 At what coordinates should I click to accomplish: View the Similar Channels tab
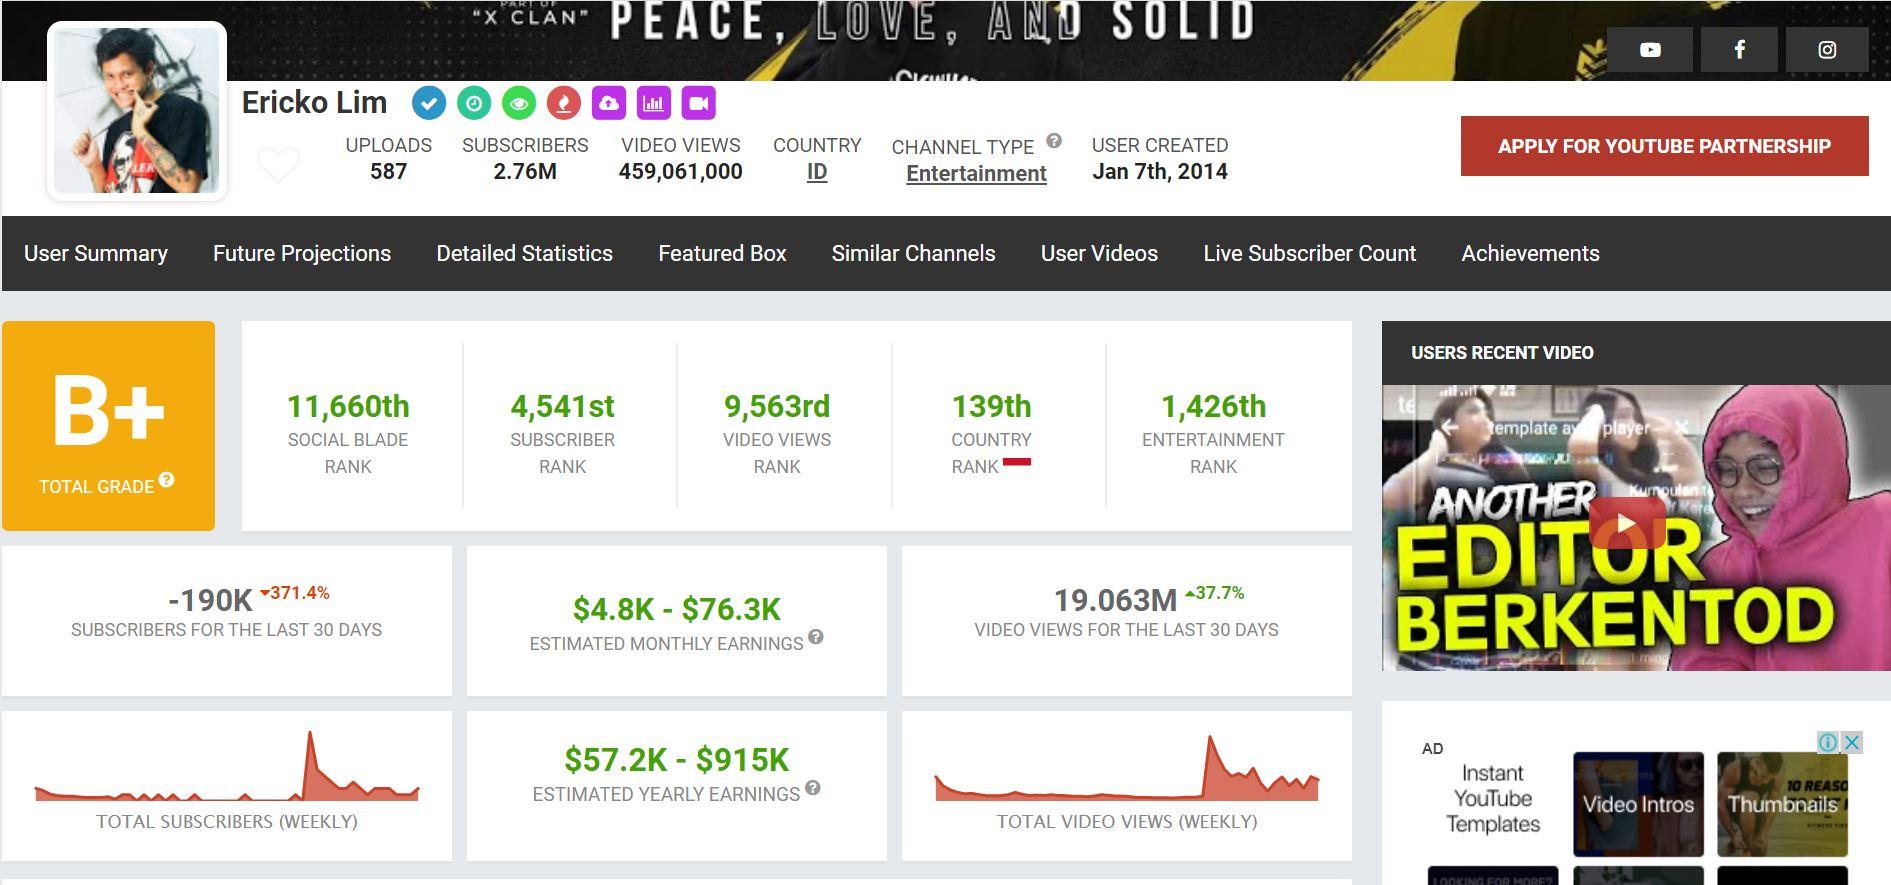point(914,254)
